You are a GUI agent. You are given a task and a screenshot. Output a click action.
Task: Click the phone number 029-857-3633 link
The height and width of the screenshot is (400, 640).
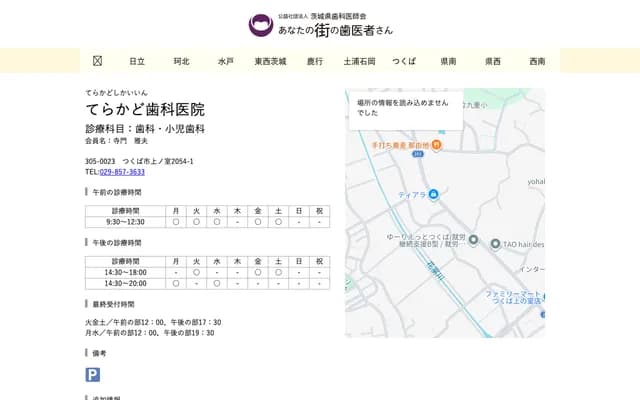point(122,172)
